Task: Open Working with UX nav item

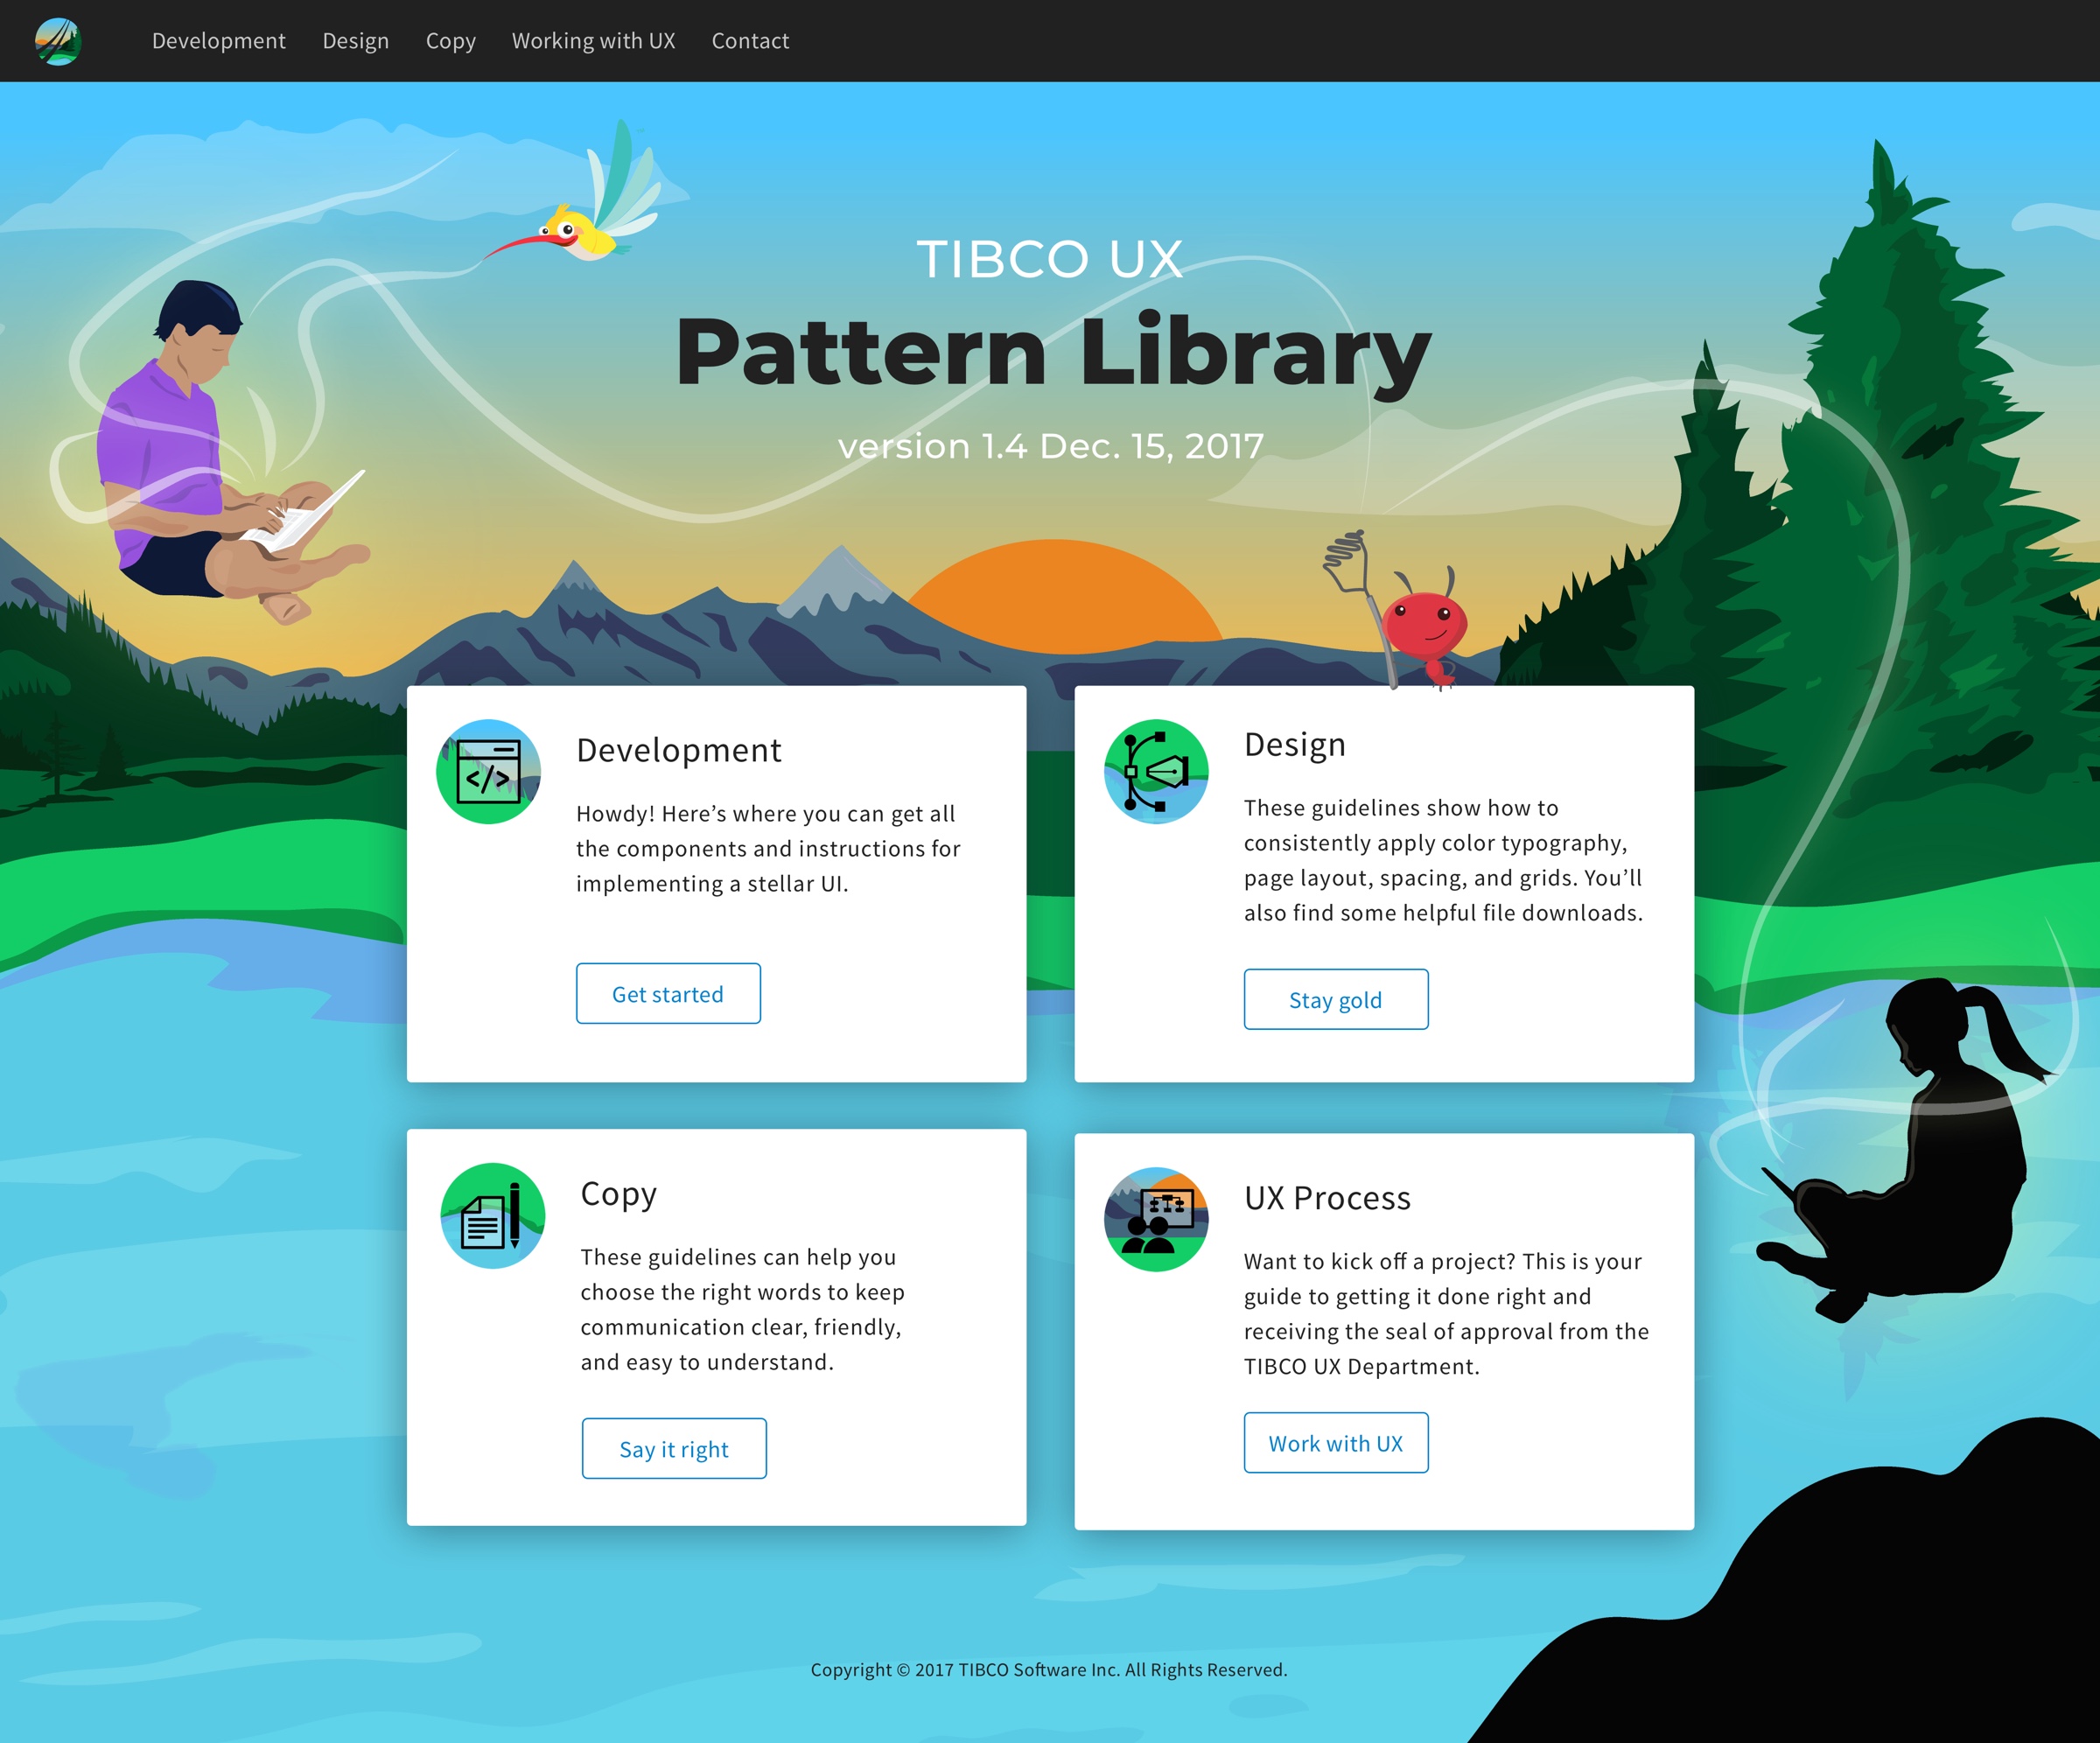Action: (593, 41)
